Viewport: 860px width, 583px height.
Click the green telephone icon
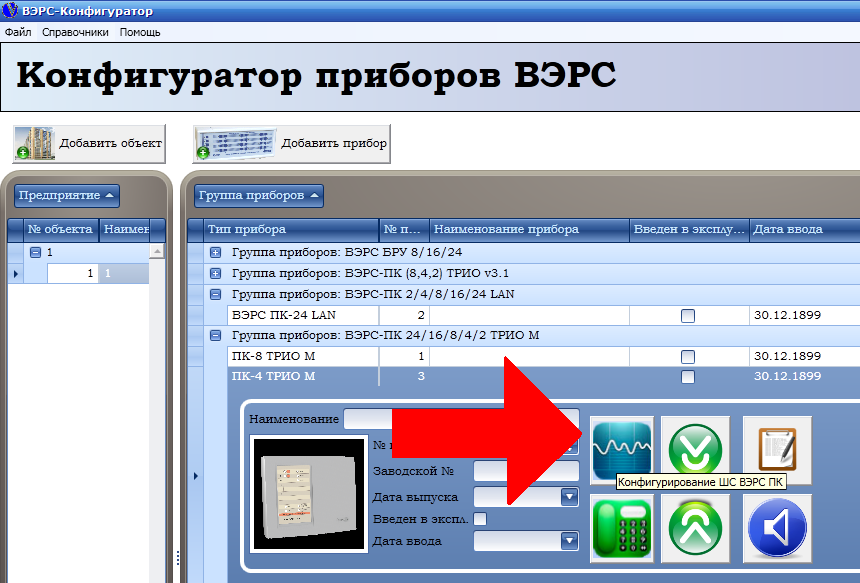click(621, 527)
